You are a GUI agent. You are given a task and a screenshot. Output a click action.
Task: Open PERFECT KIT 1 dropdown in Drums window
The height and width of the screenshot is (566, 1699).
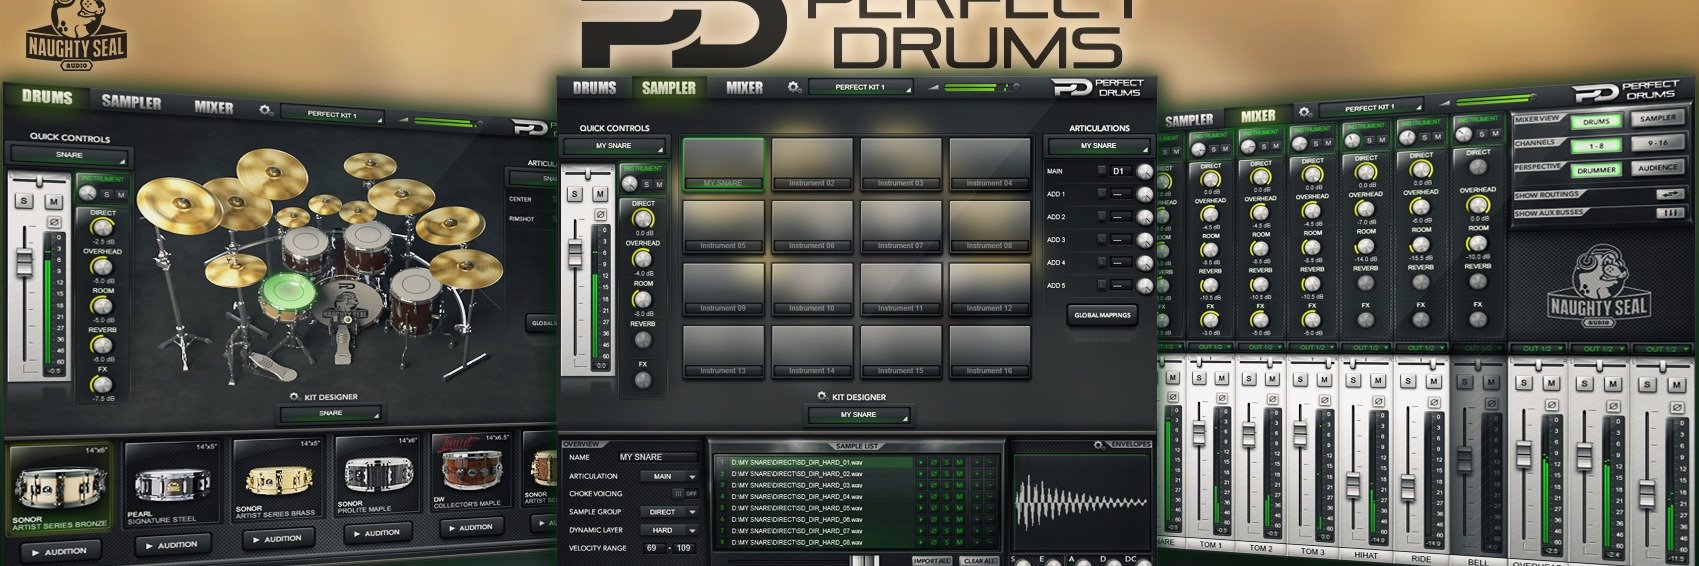(332, 115)
